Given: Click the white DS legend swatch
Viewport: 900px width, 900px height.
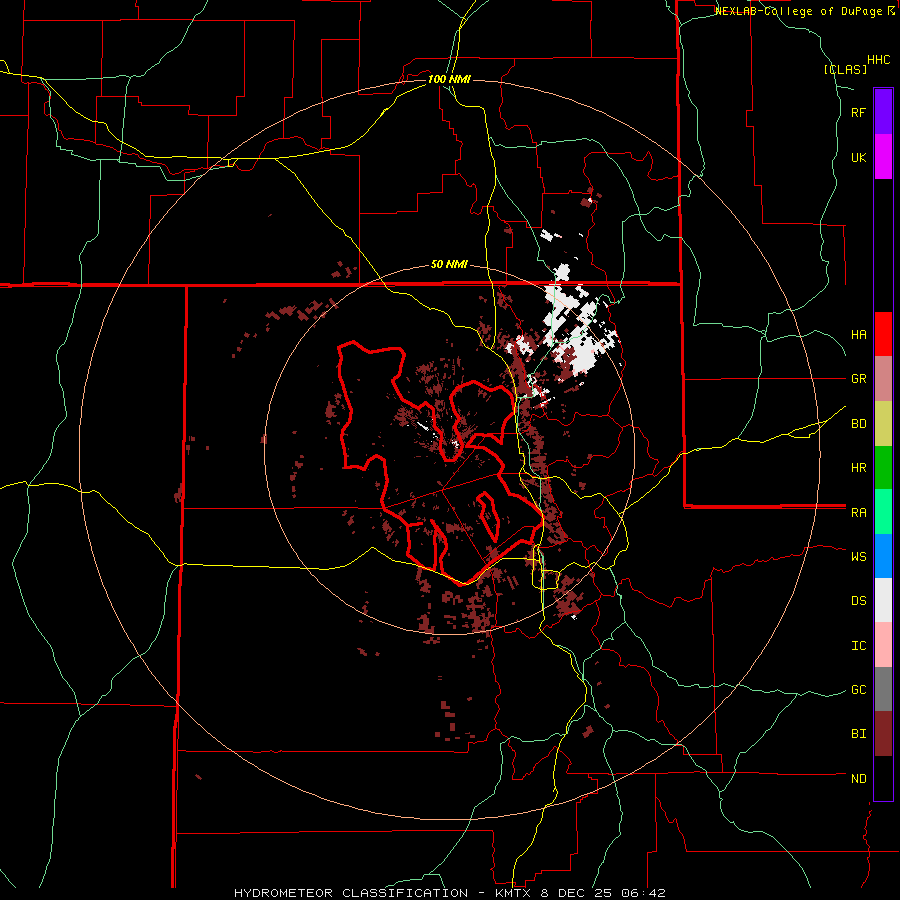Looking at the screenshot, I should point(883,600).
